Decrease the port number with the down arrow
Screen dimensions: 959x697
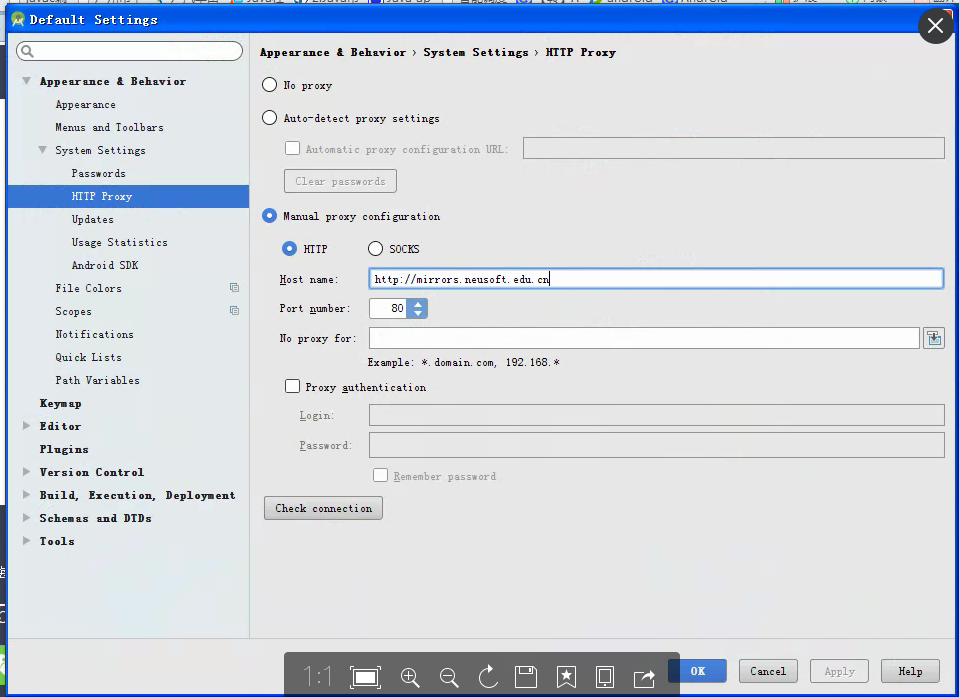pos(418,313)
